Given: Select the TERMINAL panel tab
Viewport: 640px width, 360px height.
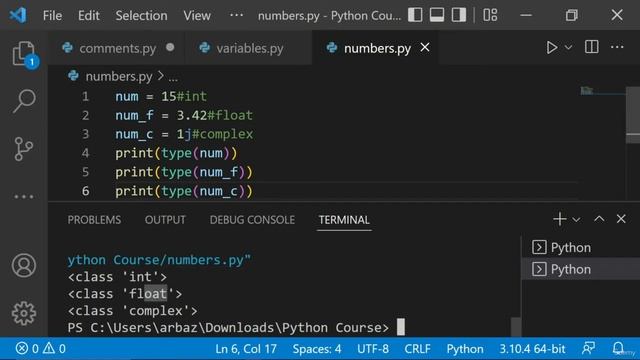Looking at the screenshot, I should coord(344,220).
